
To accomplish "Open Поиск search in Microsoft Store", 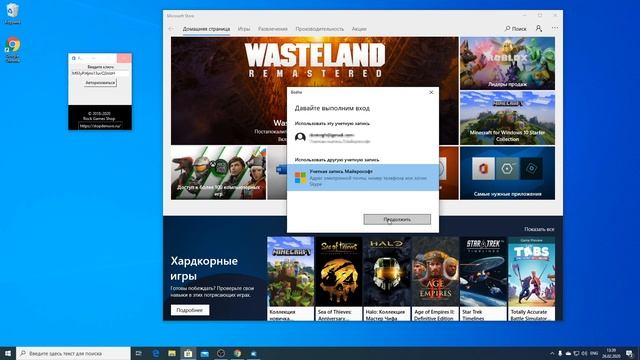I will tap(516, 29).
